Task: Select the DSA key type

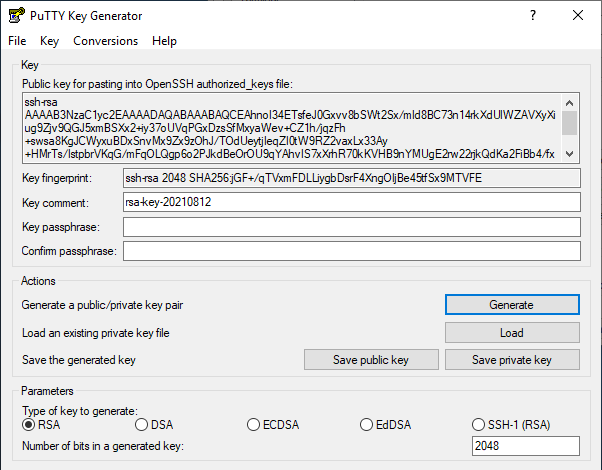Action: point(154,425)
